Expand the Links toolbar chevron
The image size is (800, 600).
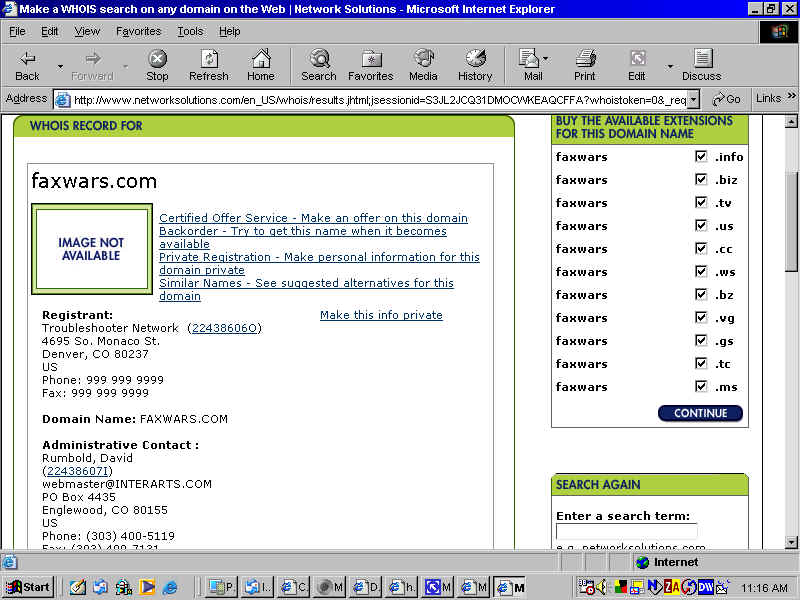pos(791,96)
